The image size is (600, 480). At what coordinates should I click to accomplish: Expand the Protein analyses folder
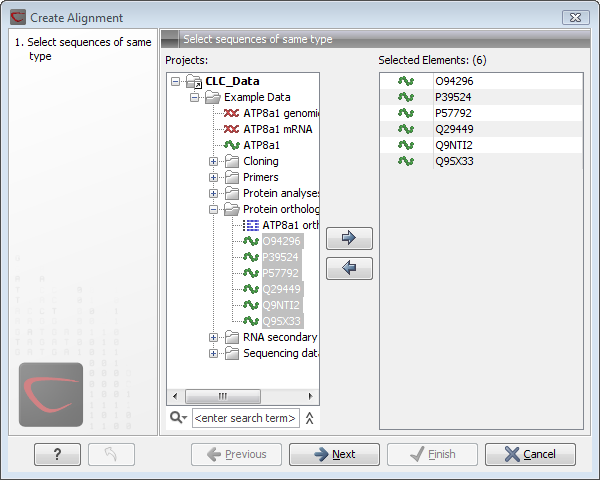214,194
